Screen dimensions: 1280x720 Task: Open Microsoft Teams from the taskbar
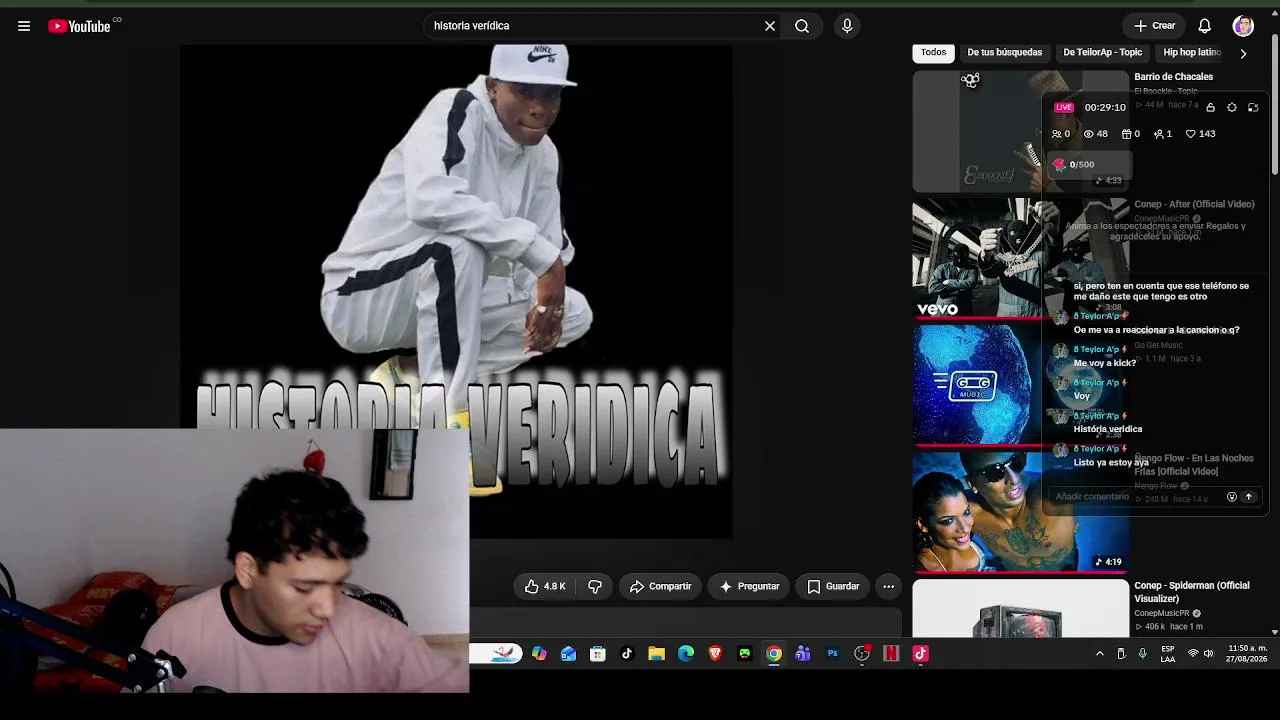pyautogui.click(x=803, y=654)
